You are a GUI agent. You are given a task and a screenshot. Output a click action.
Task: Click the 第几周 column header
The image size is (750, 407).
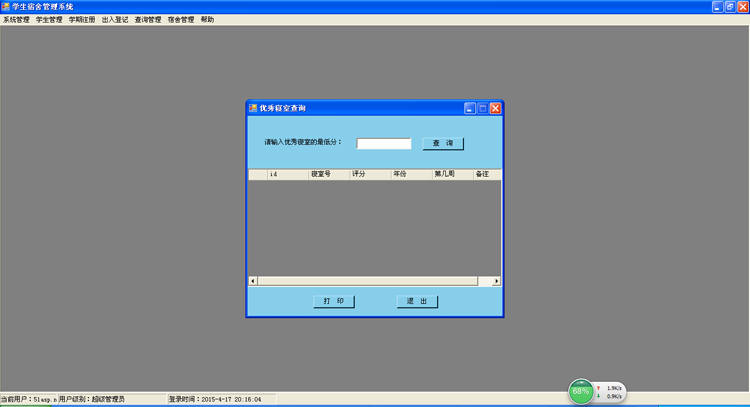(x=452, y=174)
